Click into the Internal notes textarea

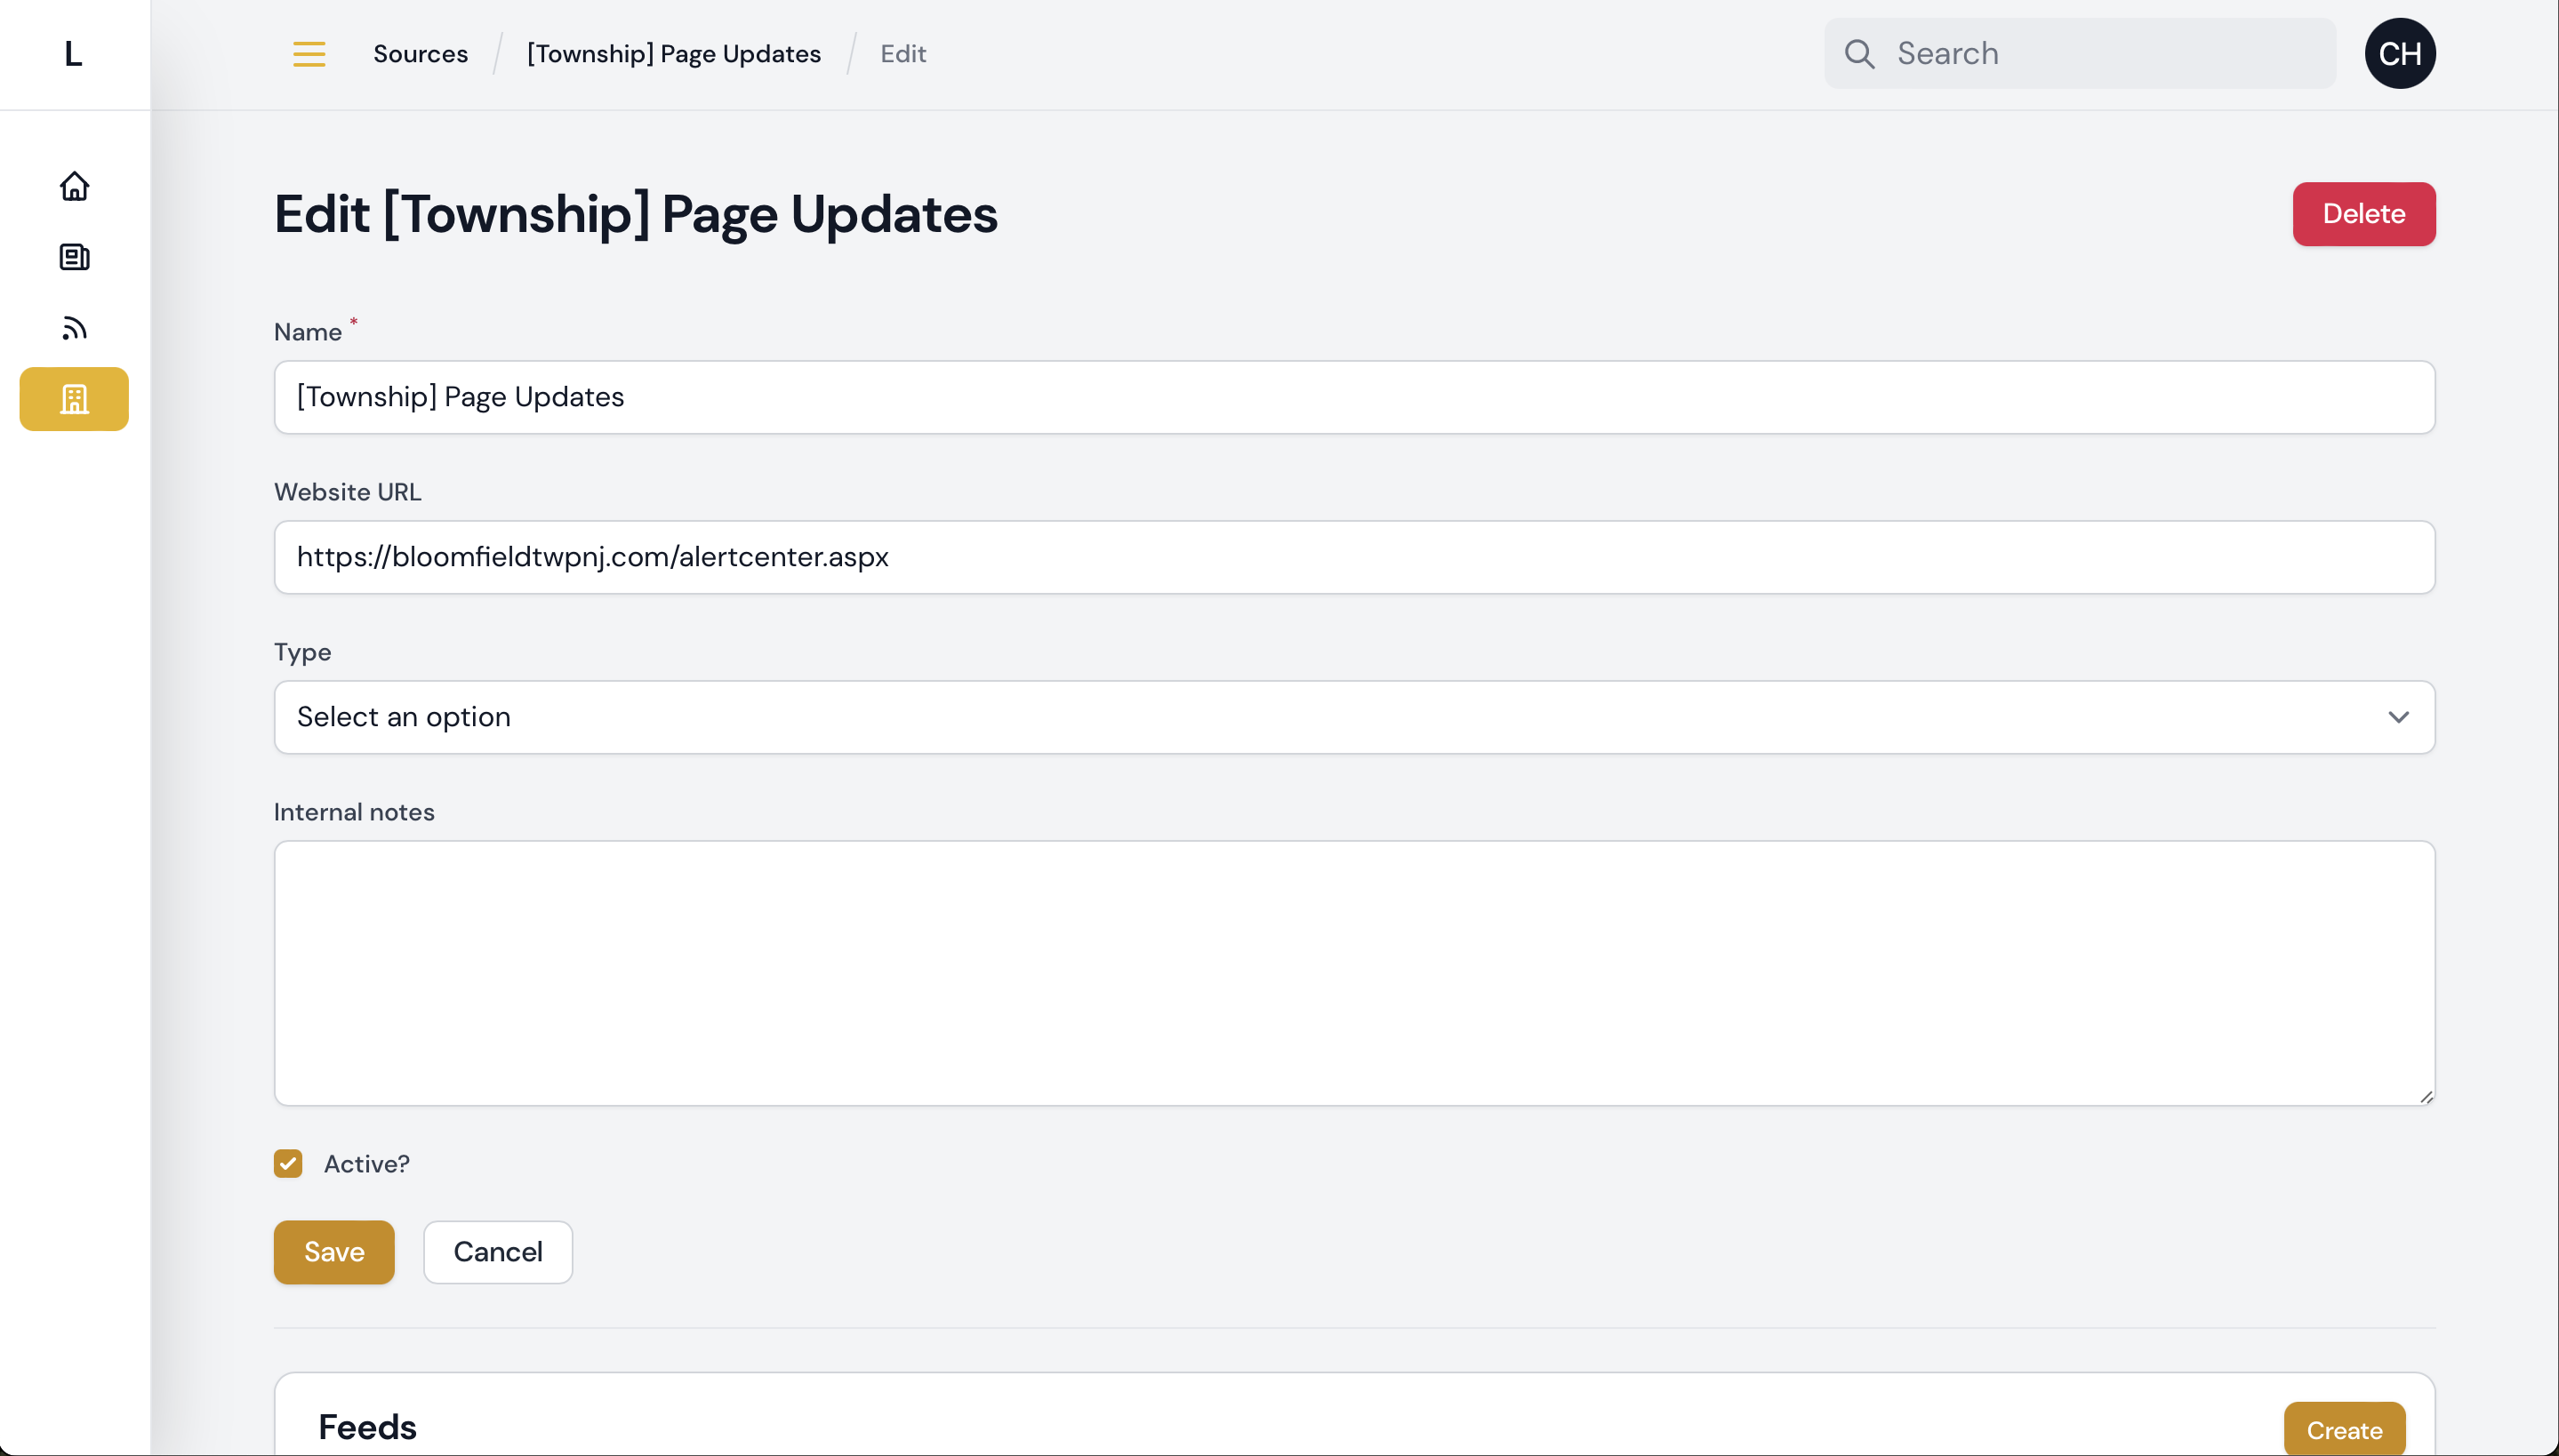[1354, 973]
